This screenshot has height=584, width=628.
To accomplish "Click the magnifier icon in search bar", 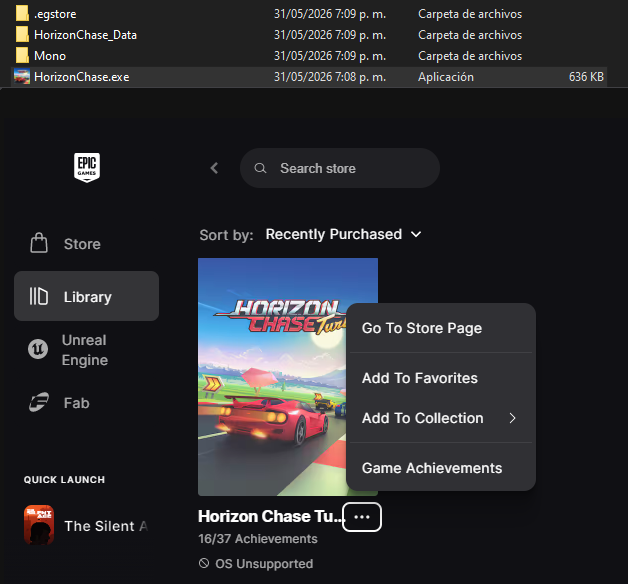I will click(260, 168).
